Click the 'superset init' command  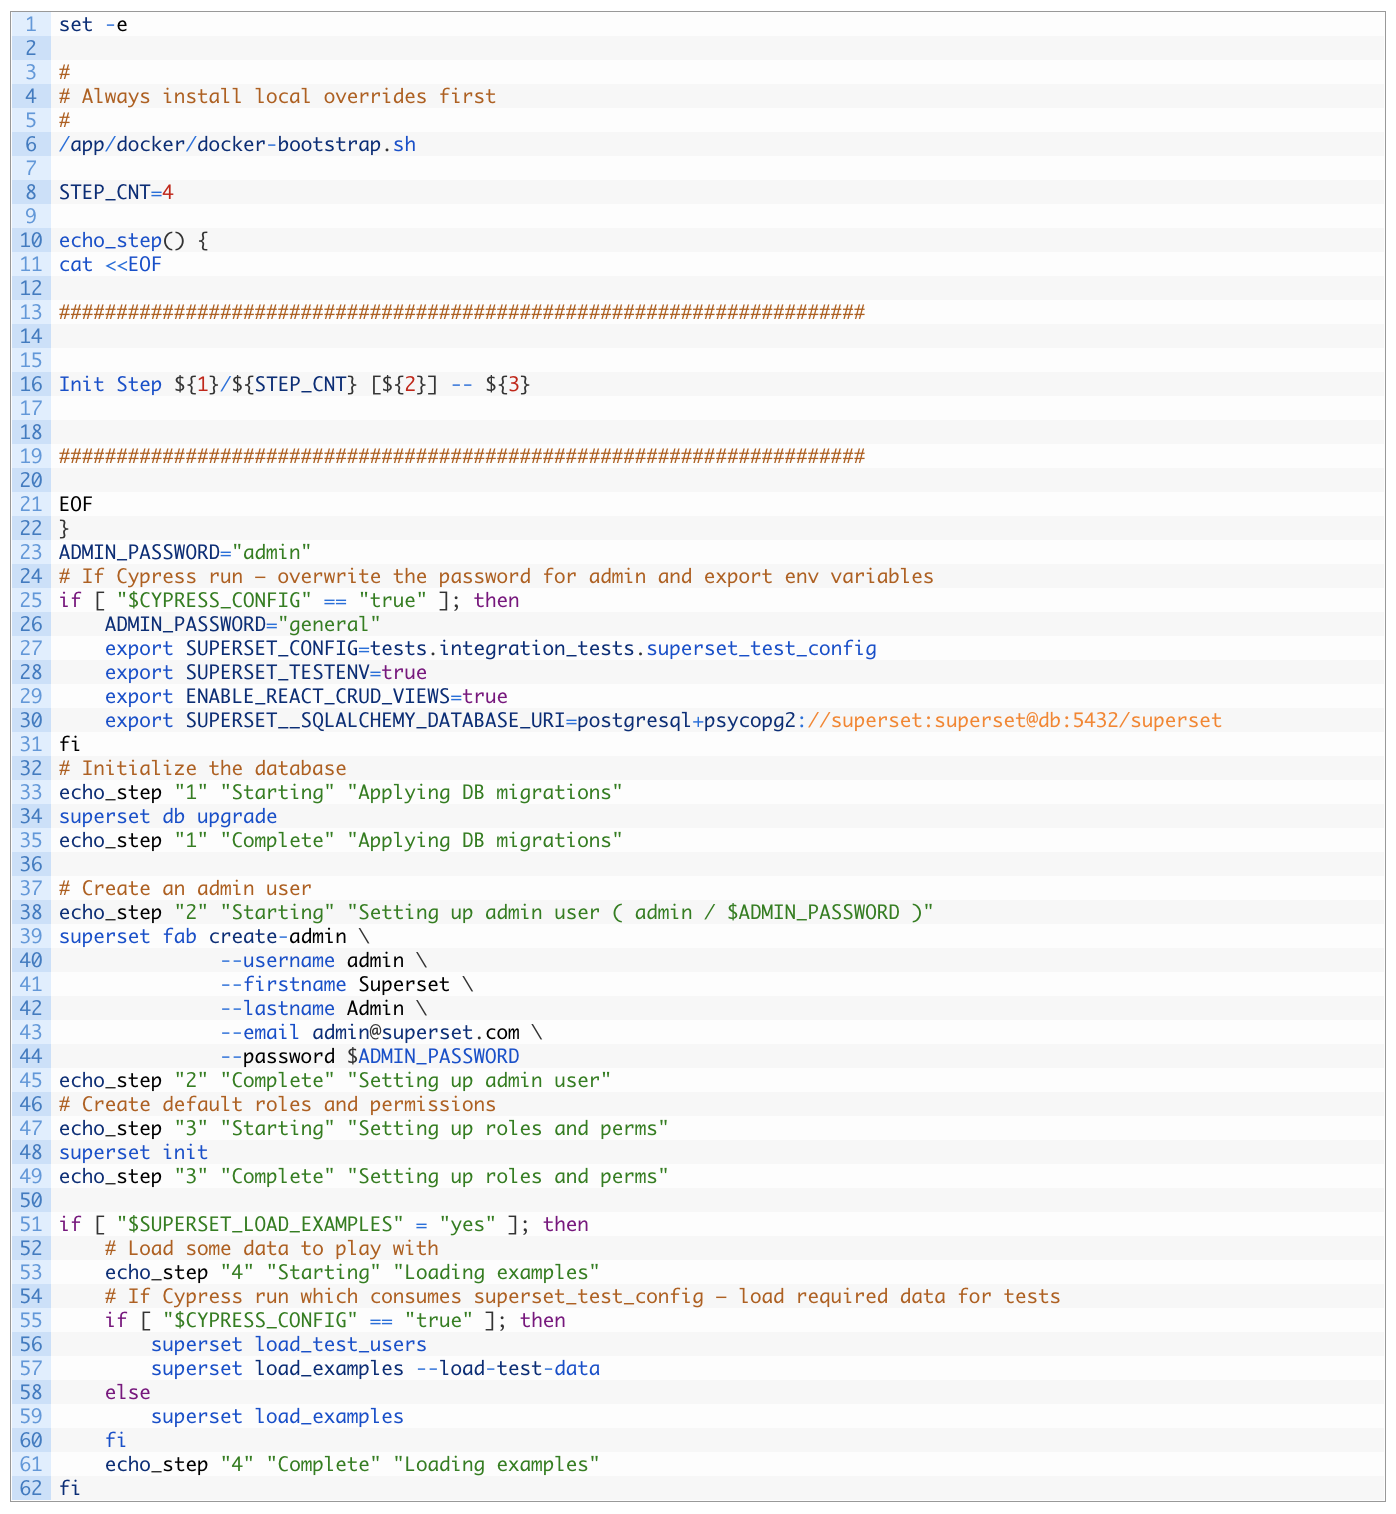134,1152
